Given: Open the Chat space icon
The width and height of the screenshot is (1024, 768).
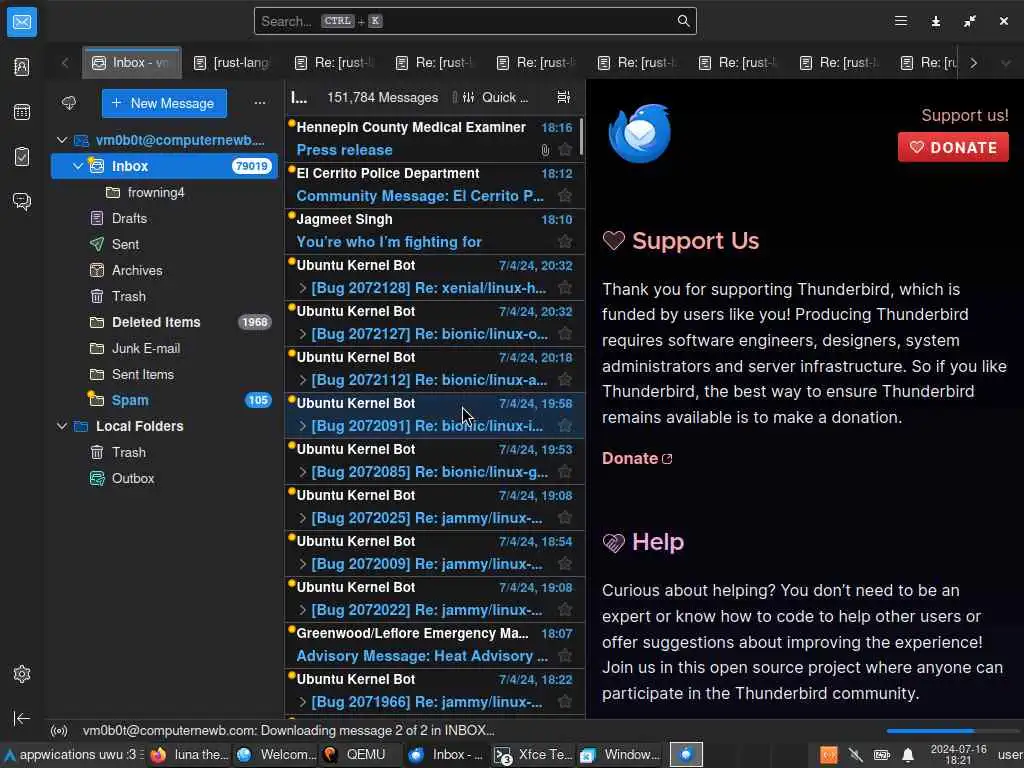Looking at the screenshot, I should pos(22,201).
